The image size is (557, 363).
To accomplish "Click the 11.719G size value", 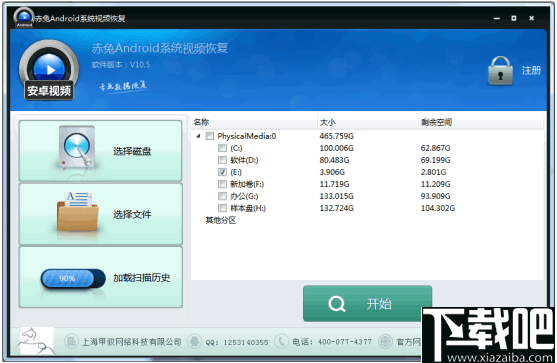I will coord(334,184).
